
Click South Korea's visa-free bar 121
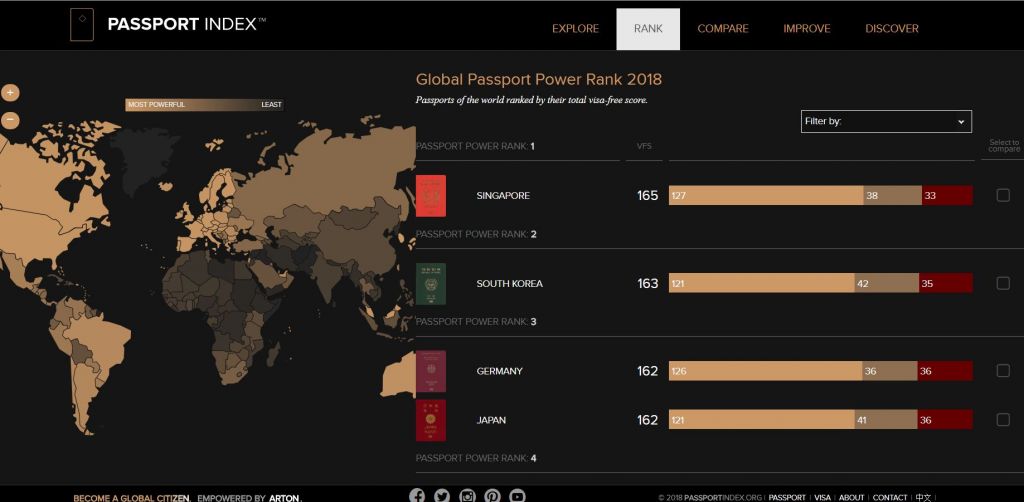pyautogui.click(x=761, y=283)
